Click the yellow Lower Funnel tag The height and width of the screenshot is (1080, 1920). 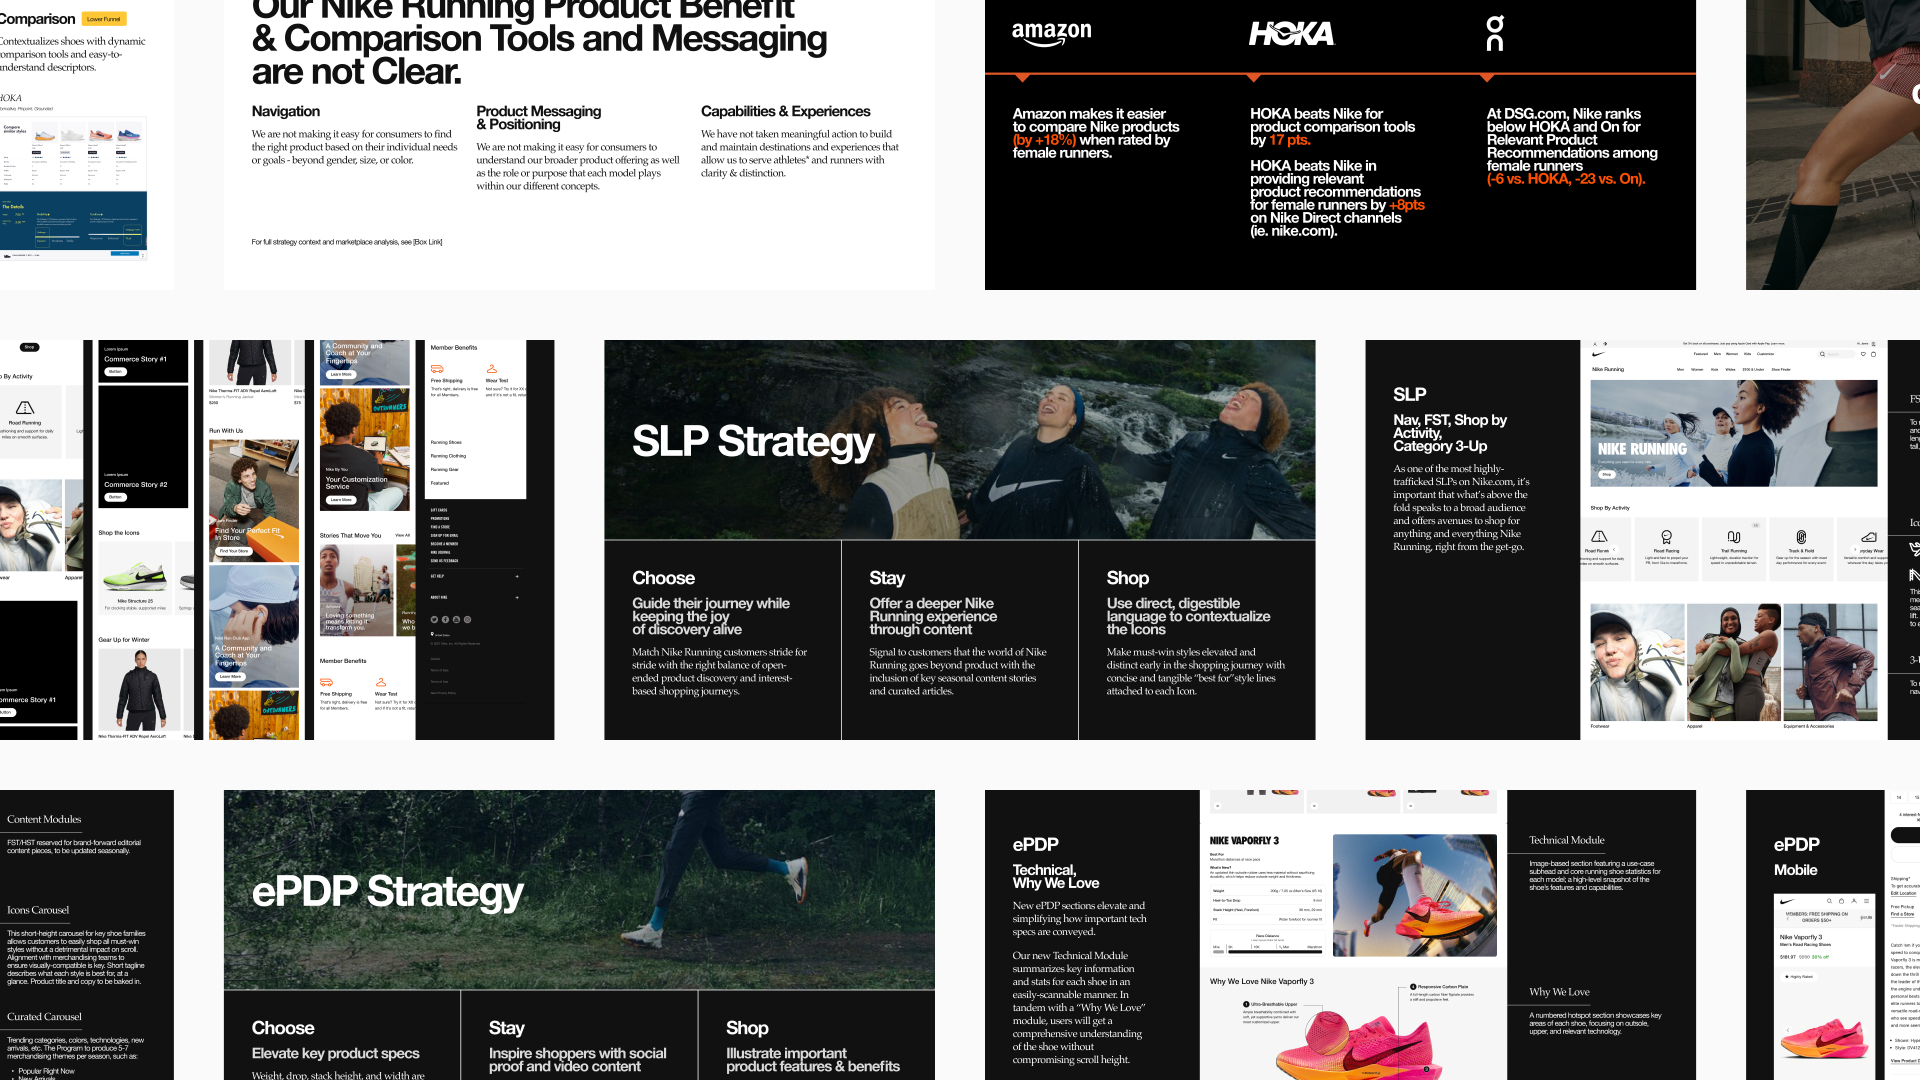tap(103, 19)
